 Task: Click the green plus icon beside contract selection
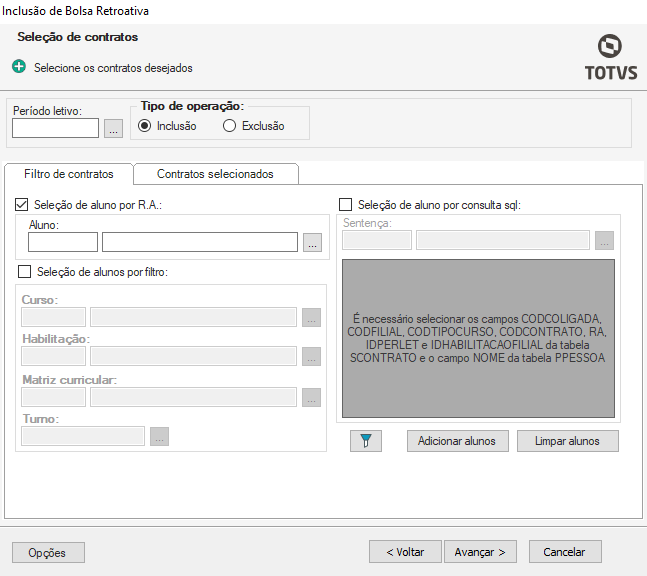coord(20,68)
